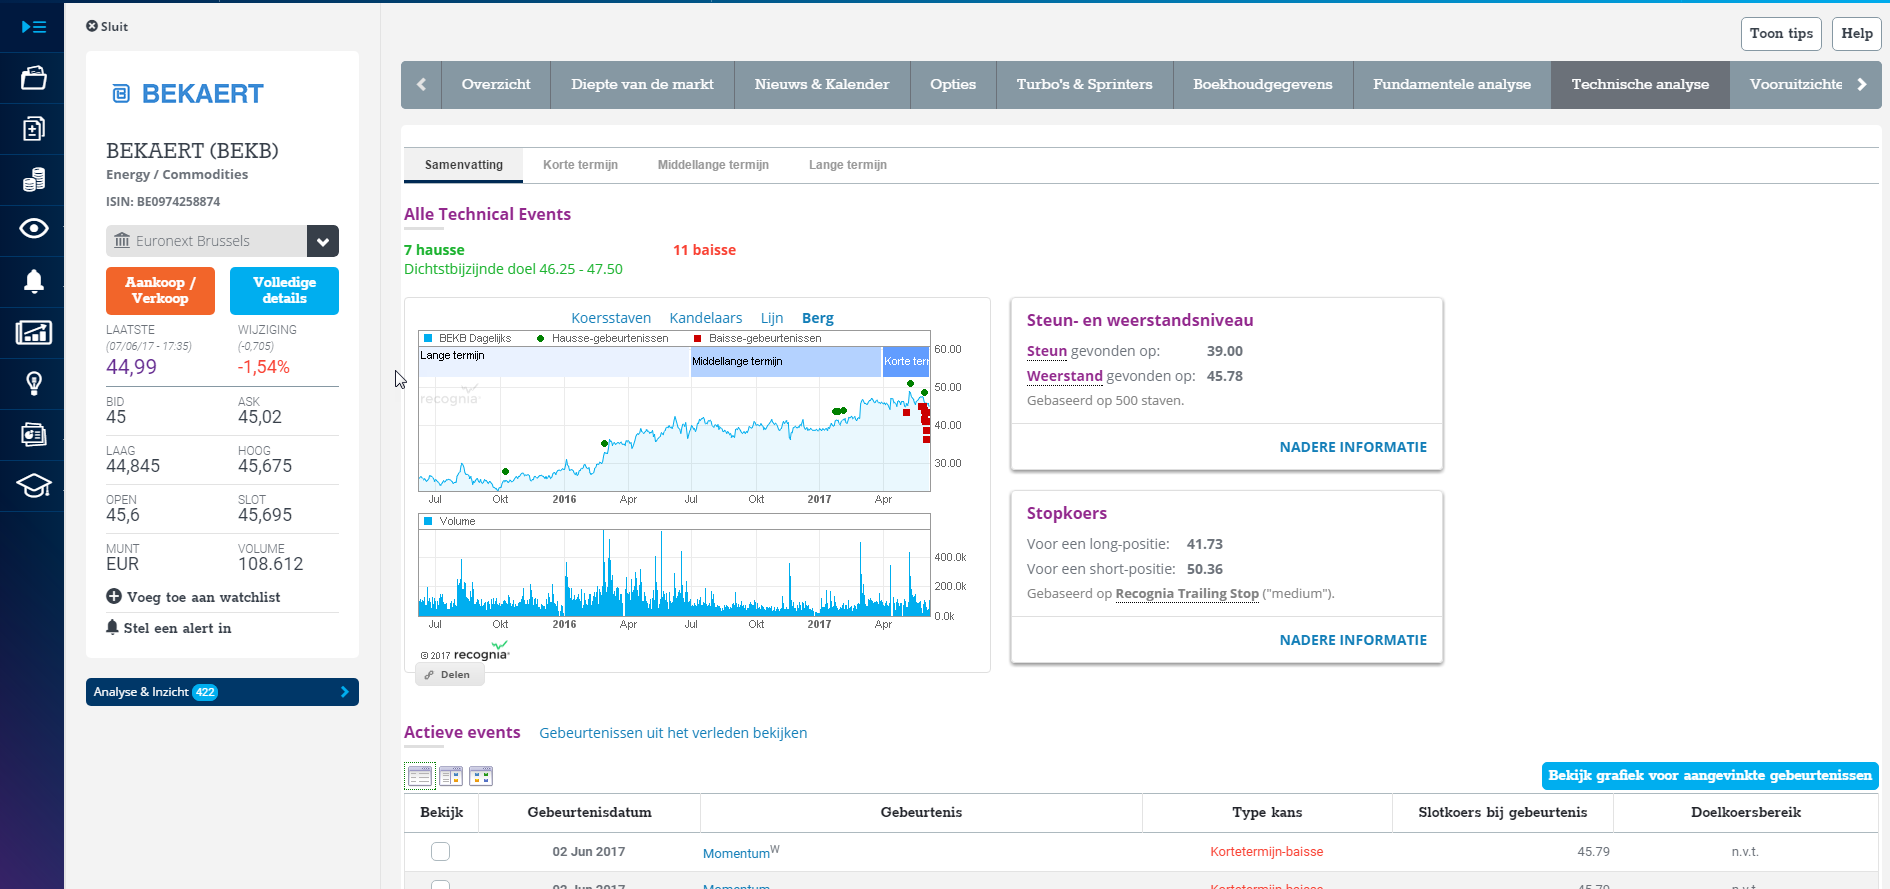
Task: Expand the sidebar menu toggle icon
Action: click(34, 27)
